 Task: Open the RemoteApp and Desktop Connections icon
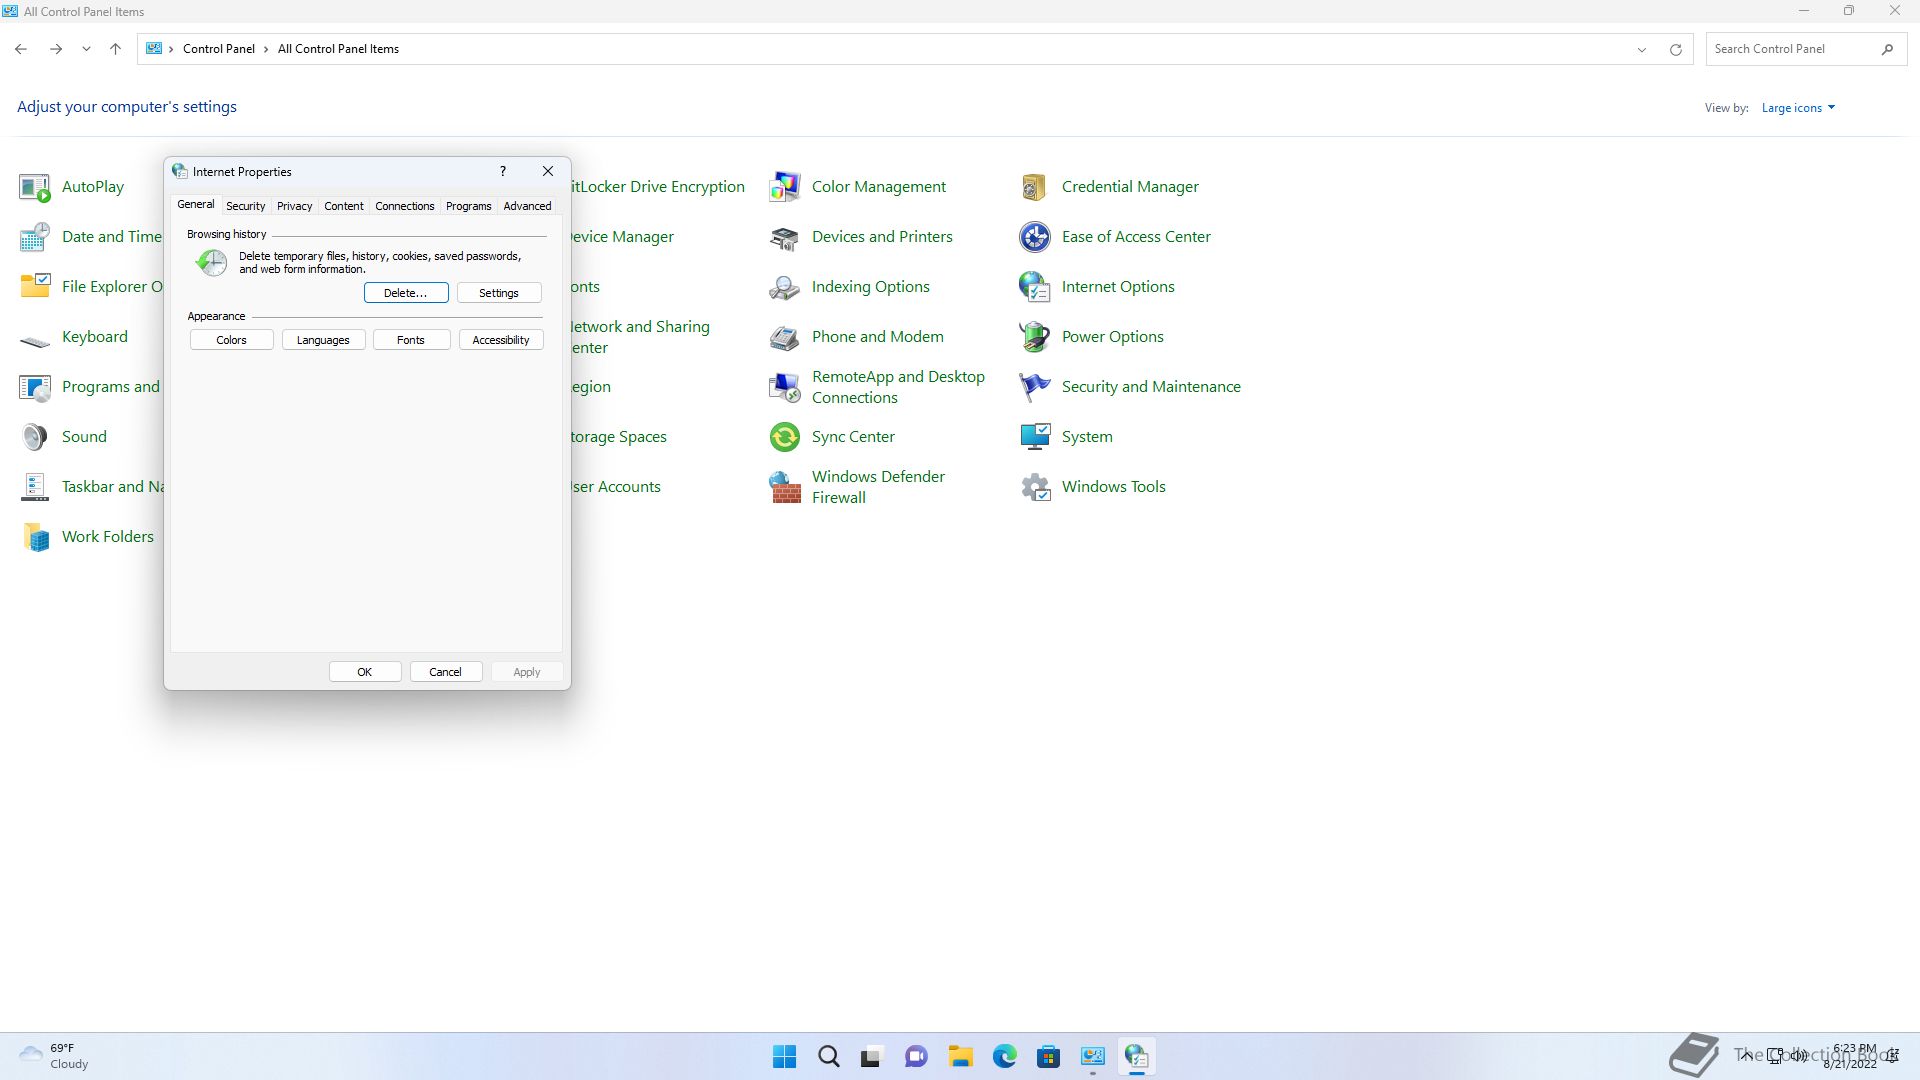pos(785,387)
